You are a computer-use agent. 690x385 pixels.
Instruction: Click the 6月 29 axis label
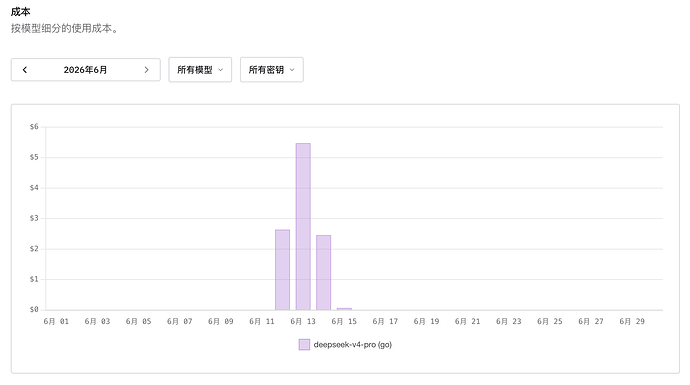pyautogui.click(x=632, y=322)
